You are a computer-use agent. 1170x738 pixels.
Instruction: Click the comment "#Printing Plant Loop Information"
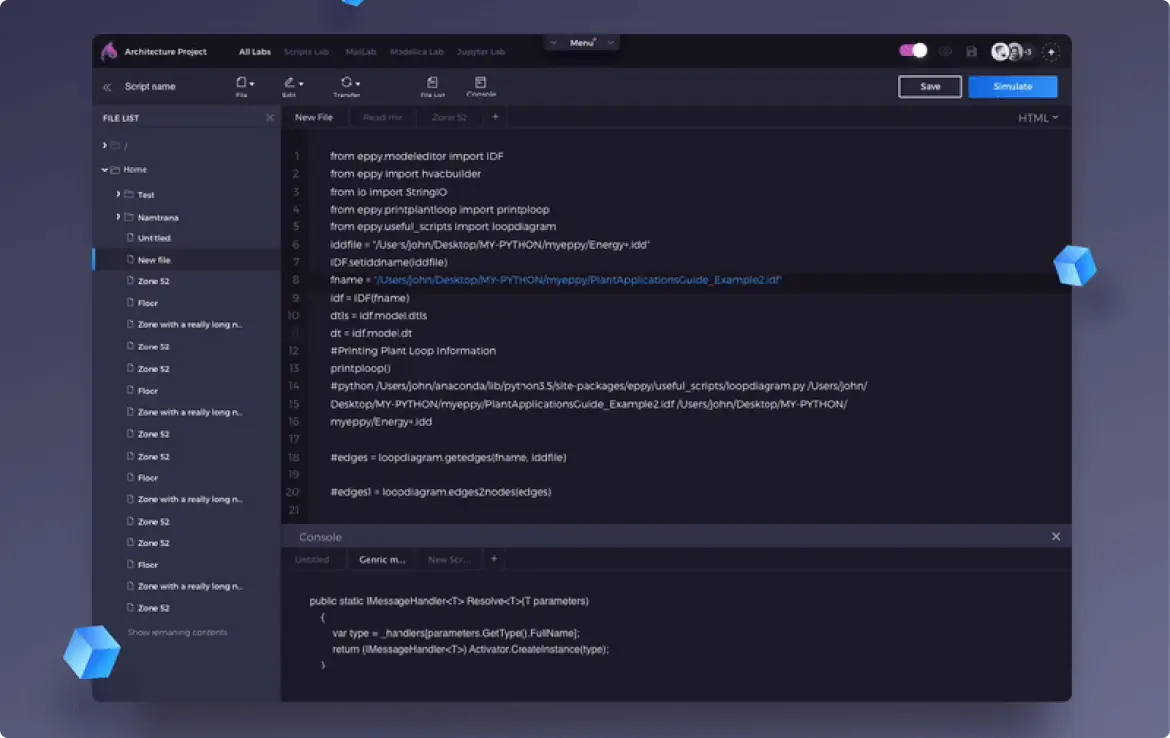point(413,351)
